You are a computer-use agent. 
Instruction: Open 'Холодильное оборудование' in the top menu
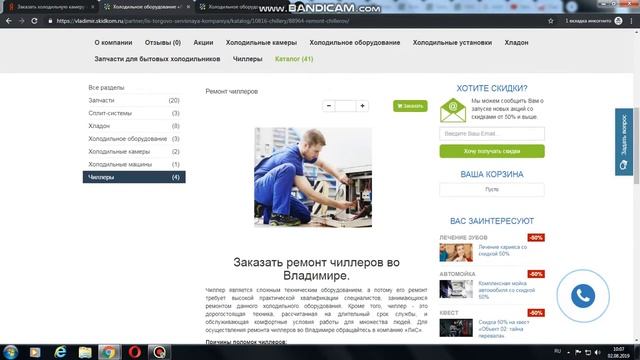354,42
